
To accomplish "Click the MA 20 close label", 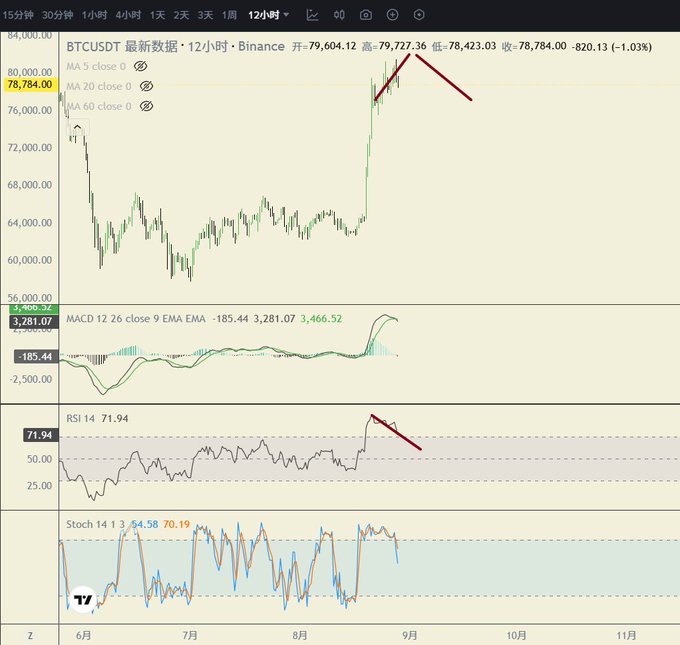I will (98, 86).
